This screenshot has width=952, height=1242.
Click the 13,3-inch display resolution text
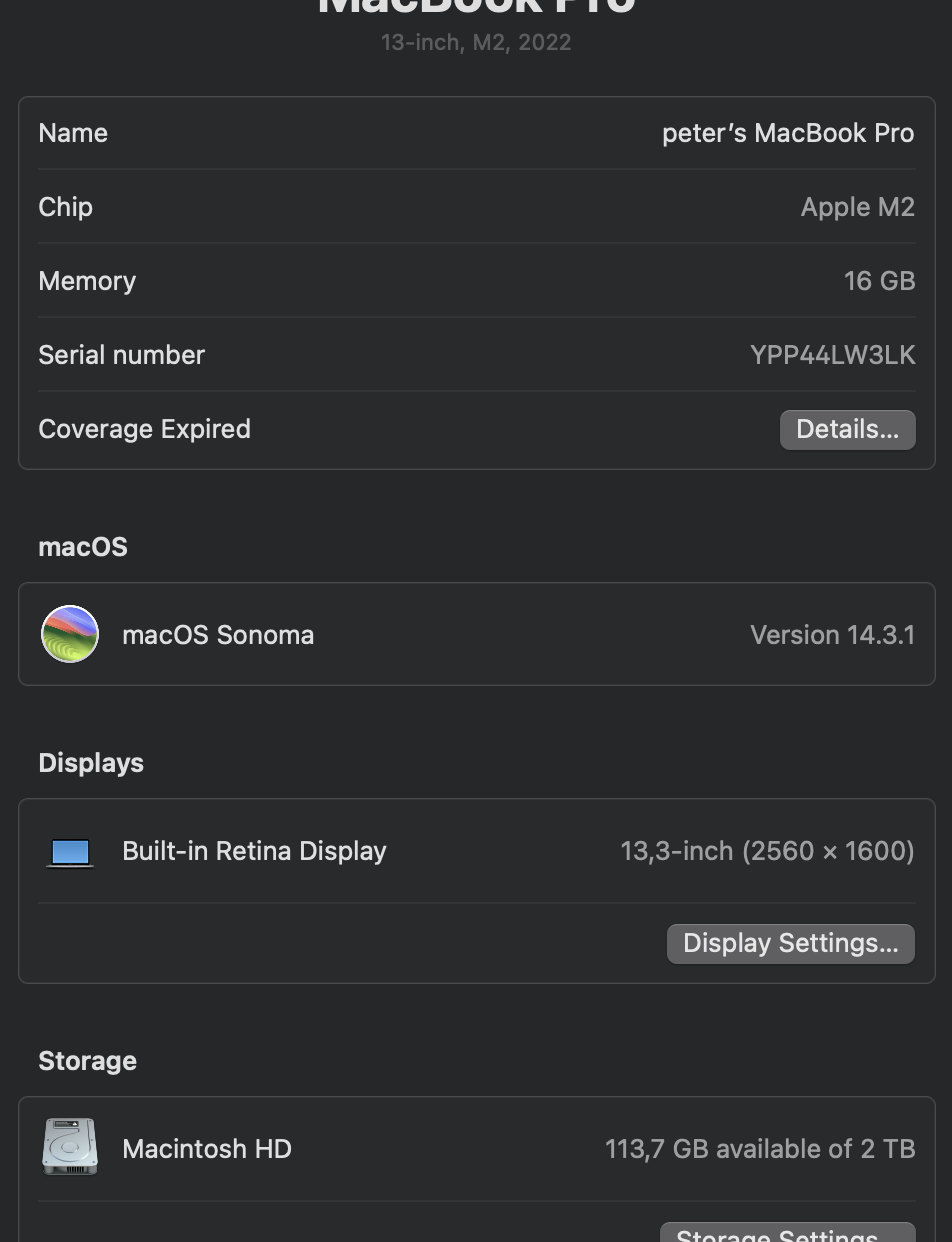(x=767, y=851)
